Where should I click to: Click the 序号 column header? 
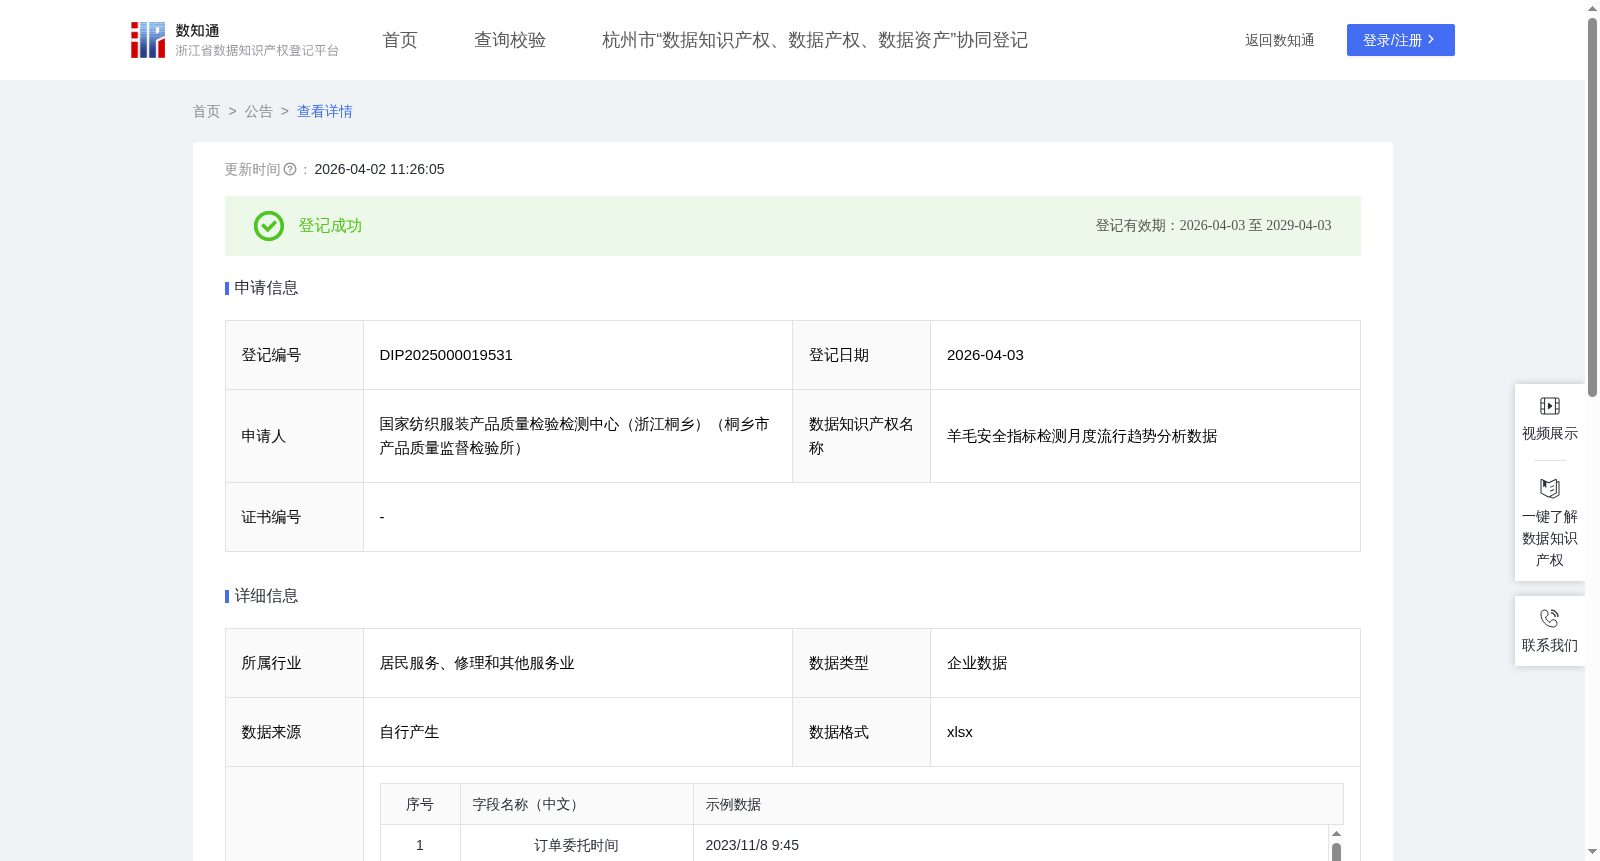point(420,804)
